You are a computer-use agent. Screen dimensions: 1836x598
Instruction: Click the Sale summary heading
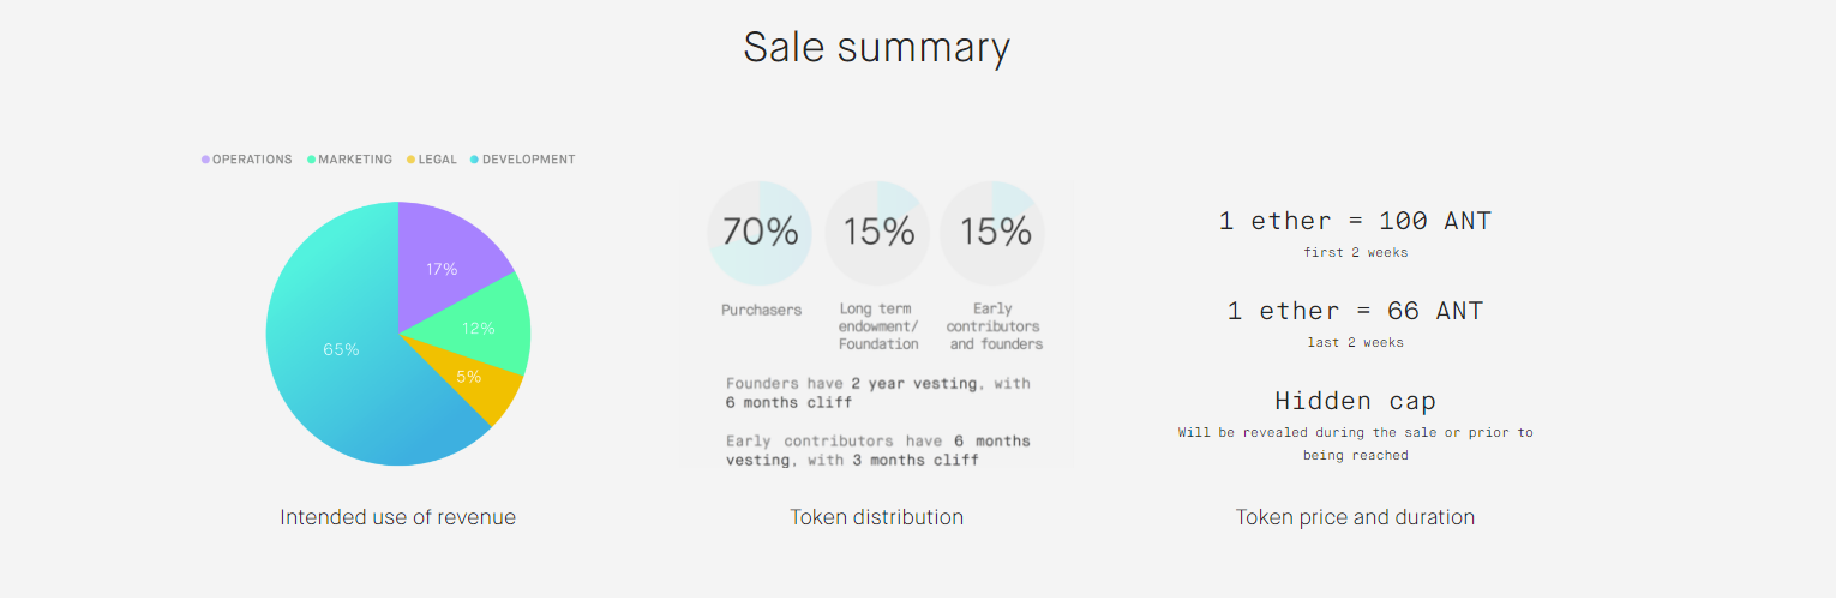(x=877, y=48)
